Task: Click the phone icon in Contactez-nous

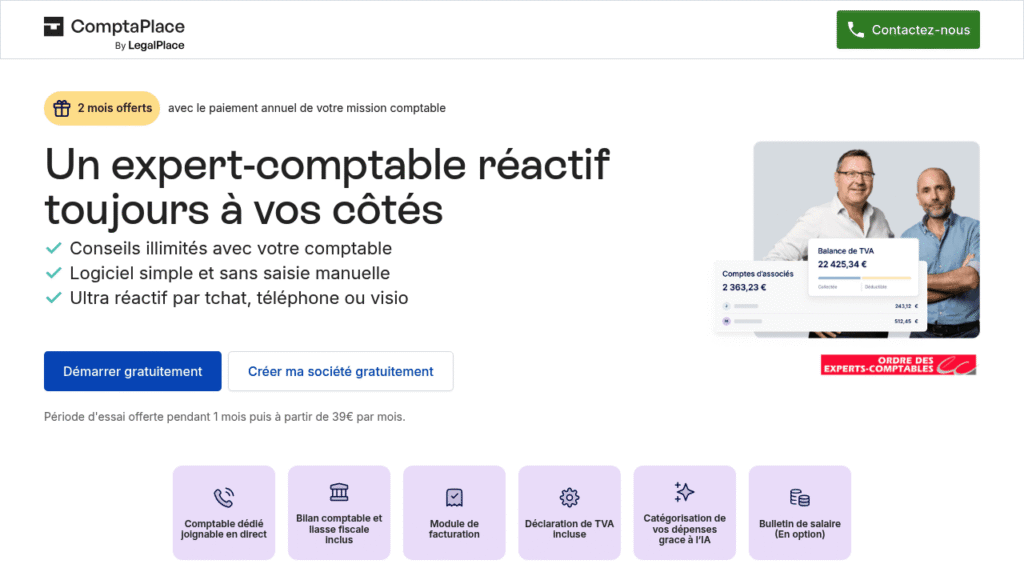Action: [856, 29]
